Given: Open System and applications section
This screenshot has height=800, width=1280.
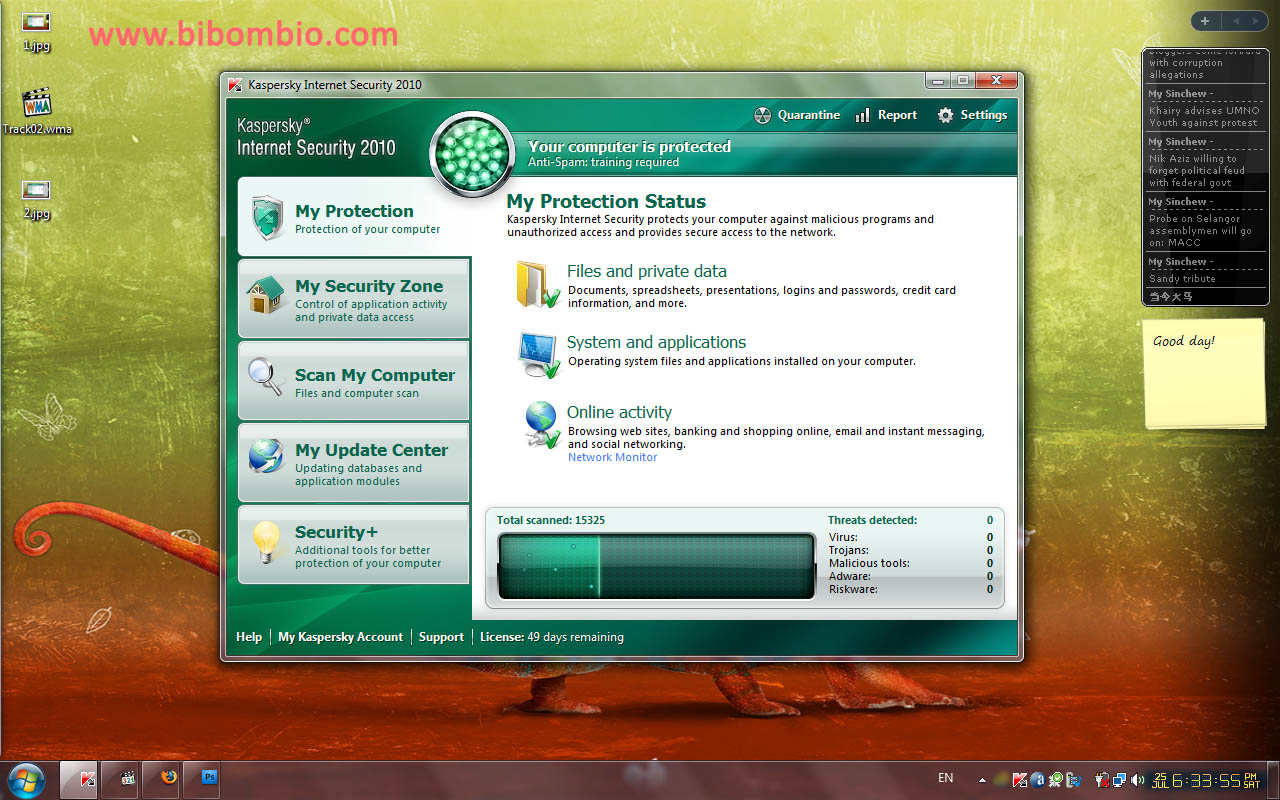Looking at the screenshot, I should 656,342.
